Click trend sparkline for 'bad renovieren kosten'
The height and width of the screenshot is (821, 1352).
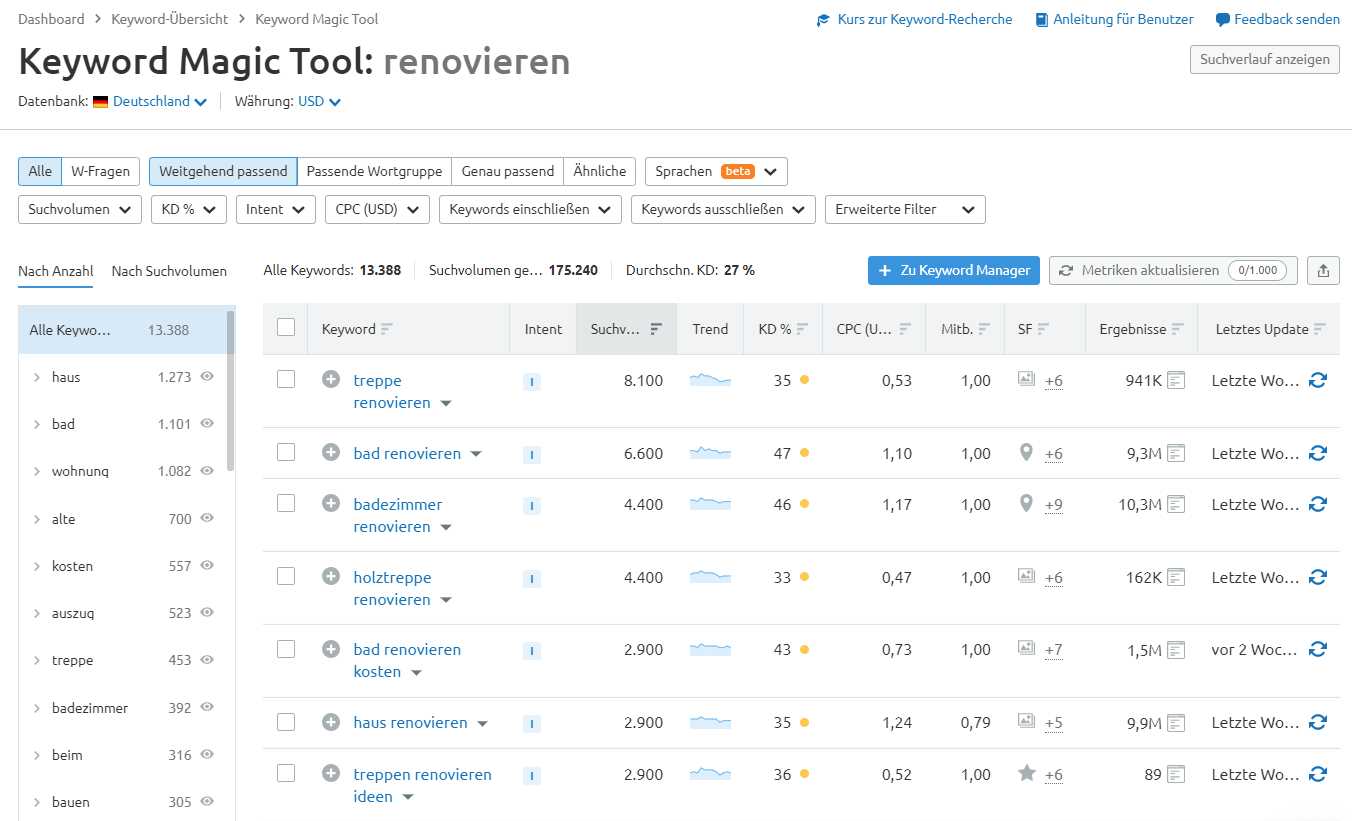point(710,649)
